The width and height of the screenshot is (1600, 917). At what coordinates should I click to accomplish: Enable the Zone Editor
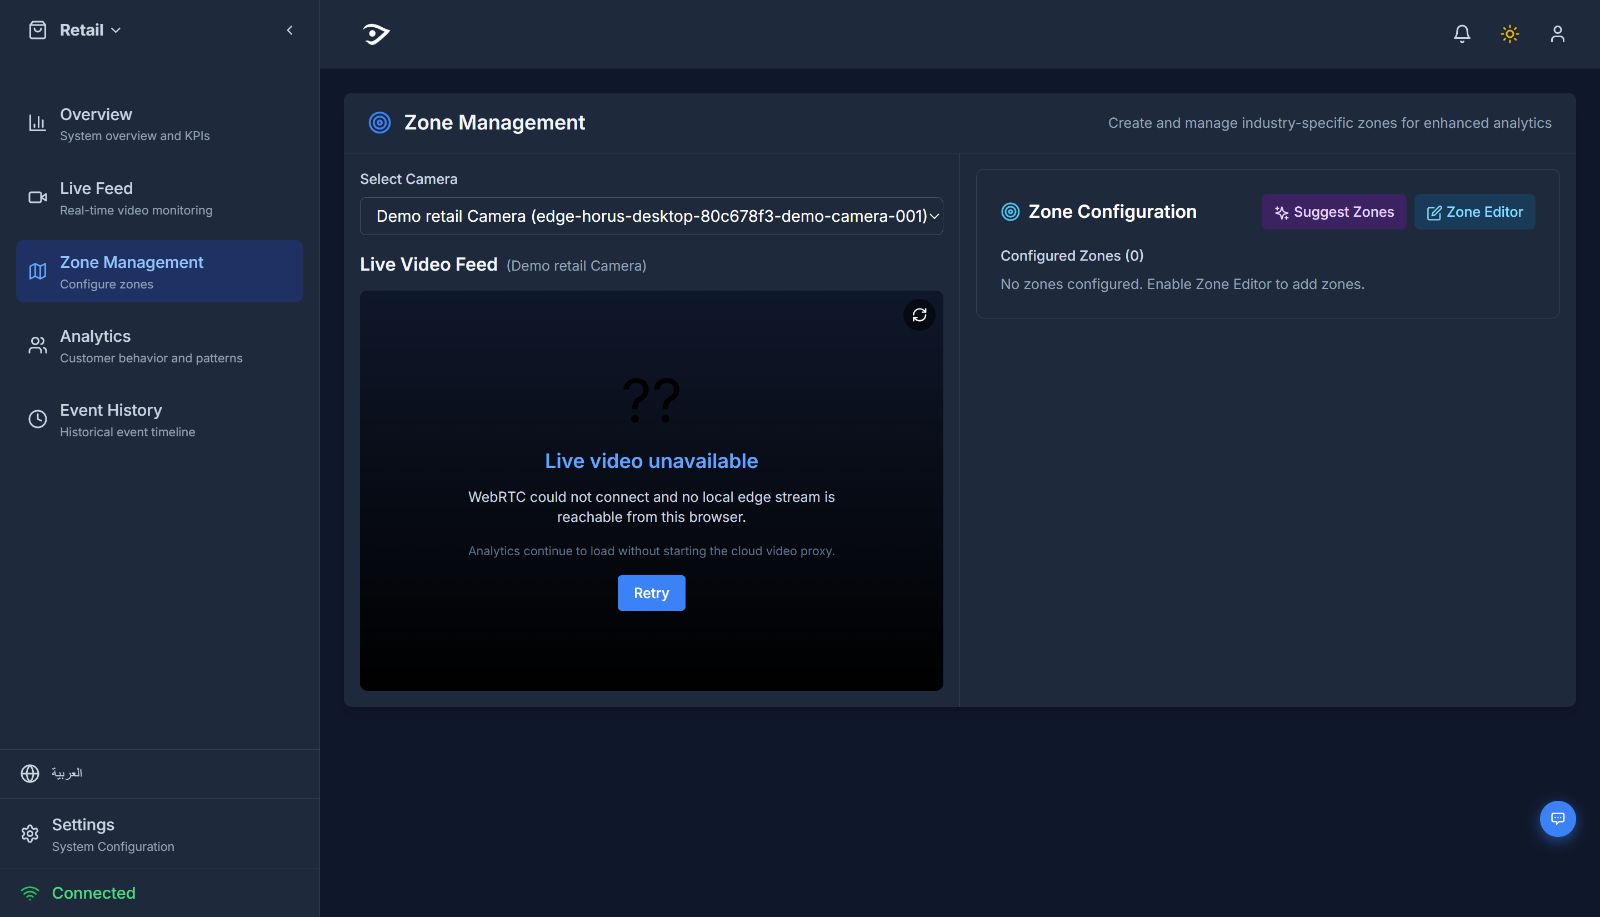(x=1474, y=212)
